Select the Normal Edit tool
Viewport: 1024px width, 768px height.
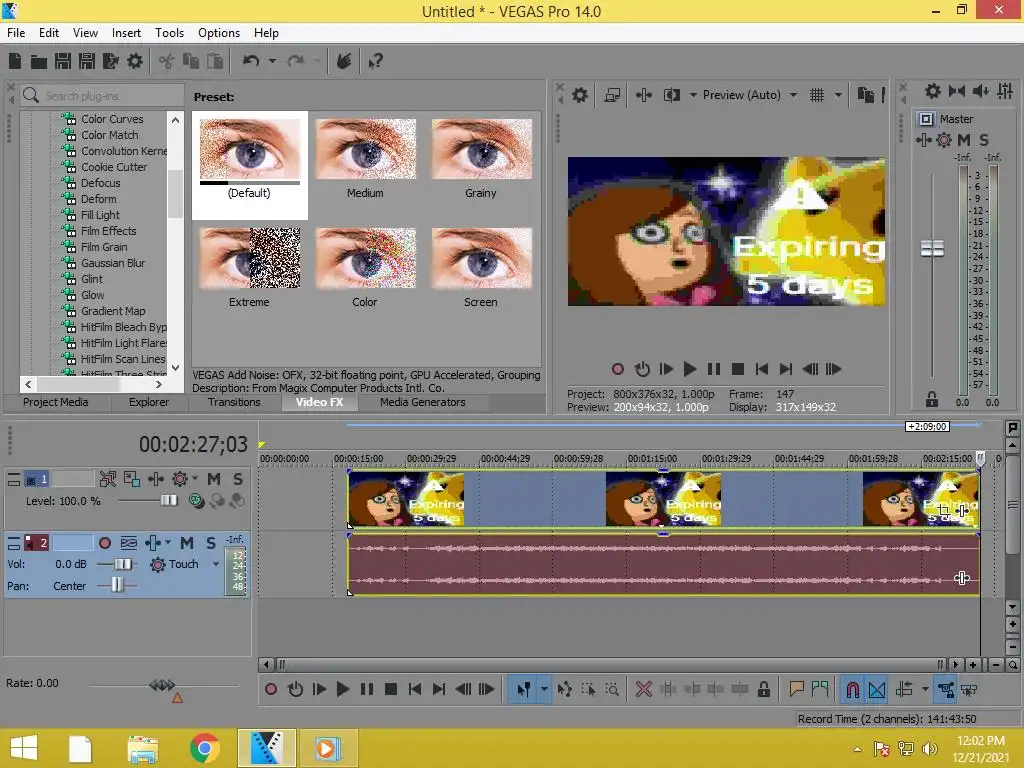524,690
